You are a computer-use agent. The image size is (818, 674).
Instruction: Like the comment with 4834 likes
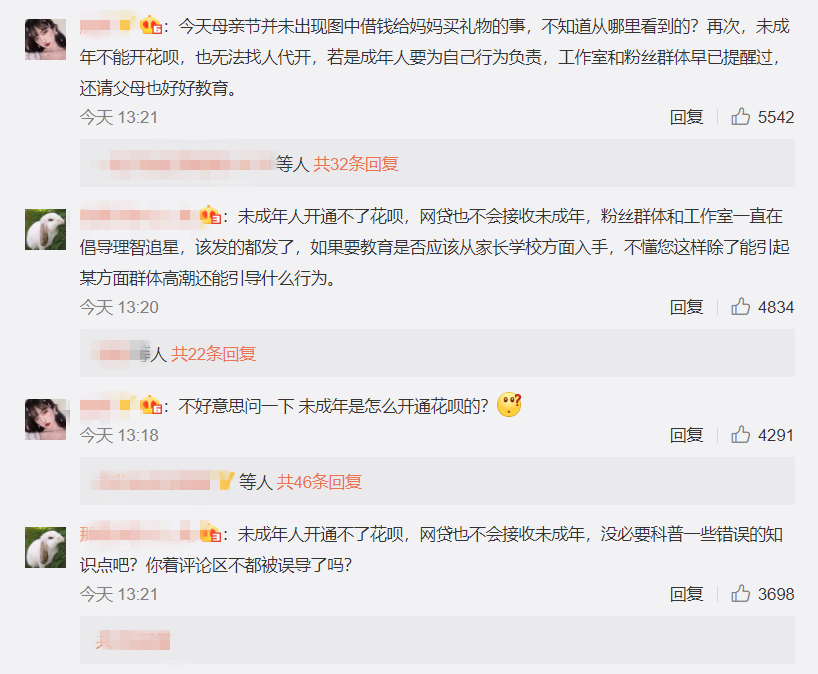coord(740,307)
